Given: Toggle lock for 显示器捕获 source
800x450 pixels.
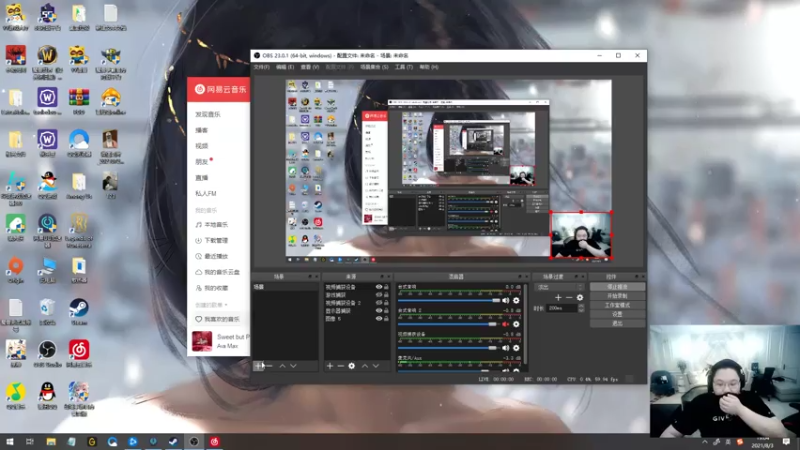Looking at the screenshot, I should (386, 311).
